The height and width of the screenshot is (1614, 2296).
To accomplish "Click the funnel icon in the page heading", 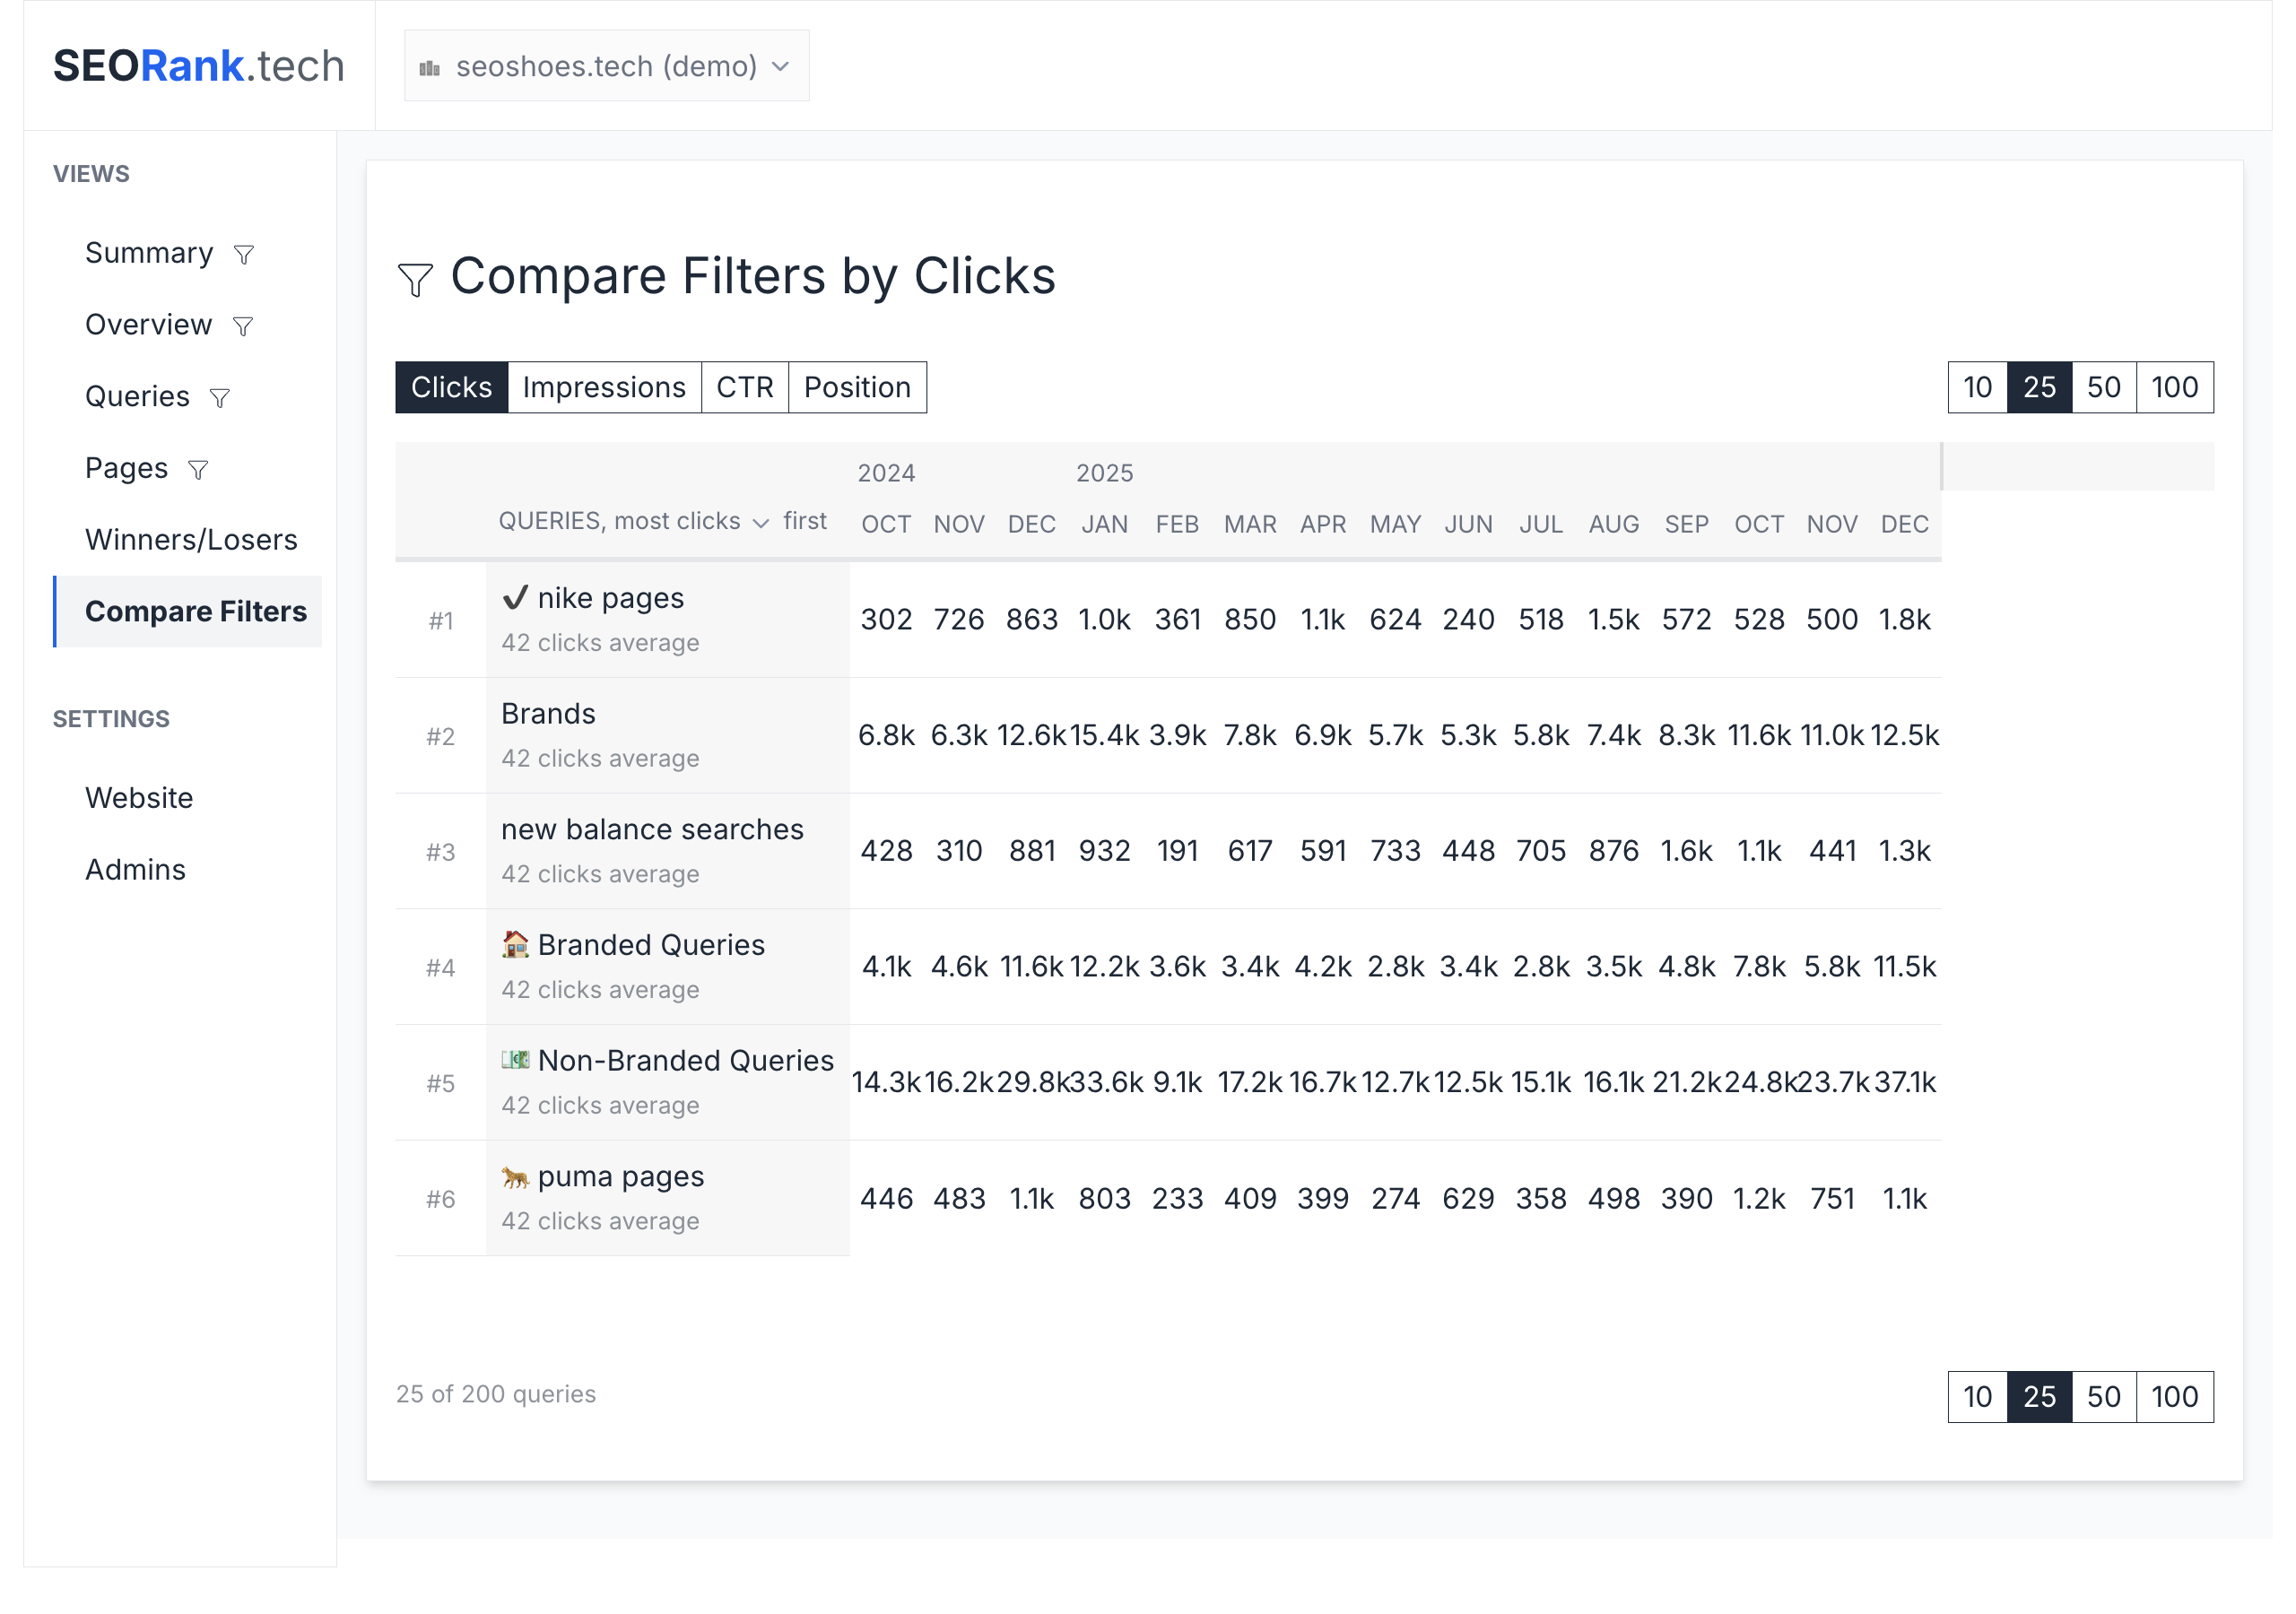I will [x=415, y=280].
